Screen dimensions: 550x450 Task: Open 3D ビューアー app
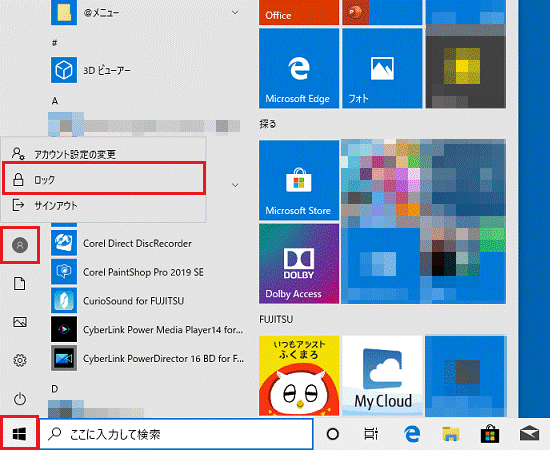tap(147, 70)
